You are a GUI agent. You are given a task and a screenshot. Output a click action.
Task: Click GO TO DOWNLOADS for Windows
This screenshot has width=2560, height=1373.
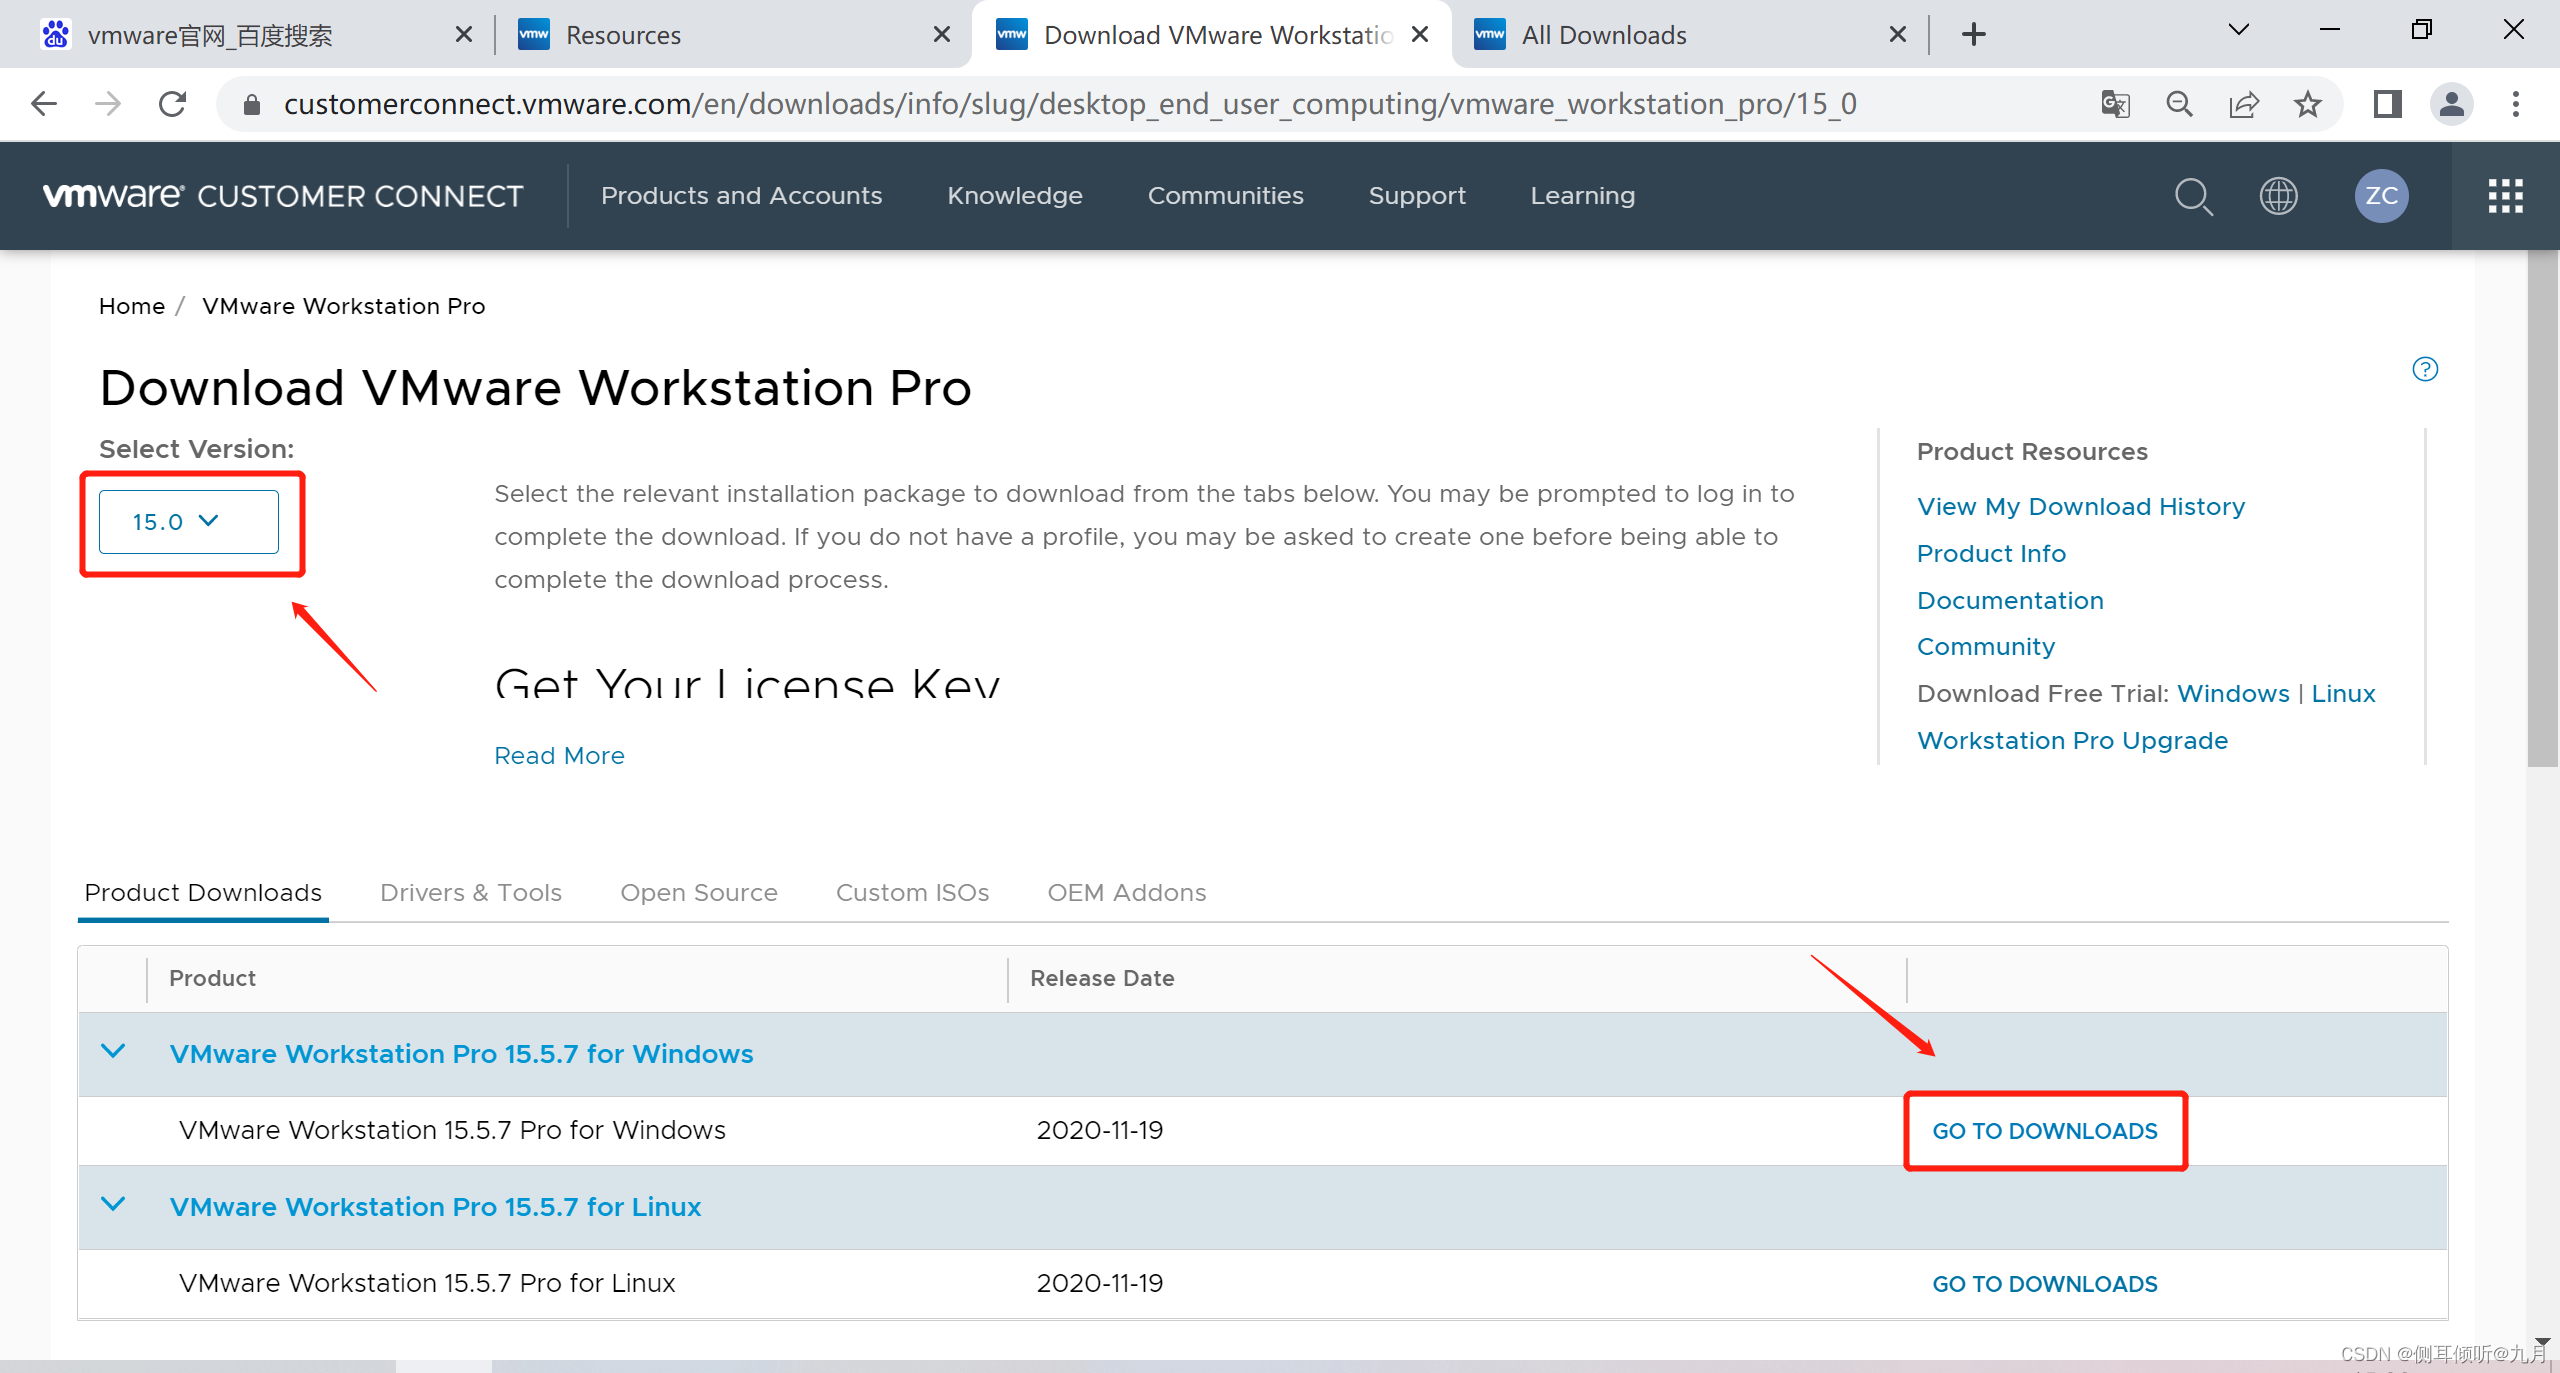click(2044, 1131)
